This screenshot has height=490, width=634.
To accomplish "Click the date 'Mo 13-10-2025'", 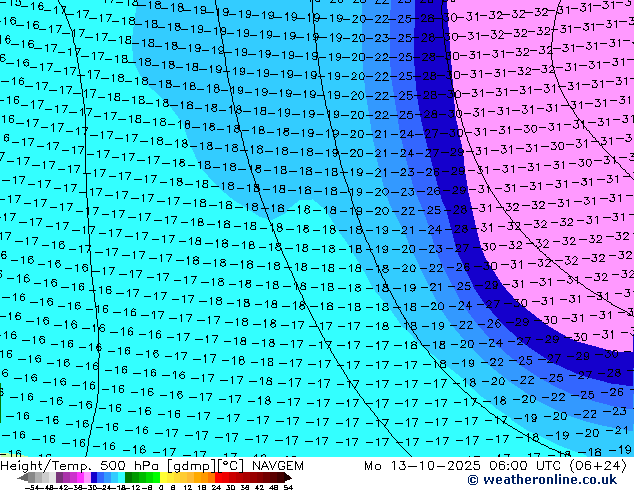I will click(422, 466).
